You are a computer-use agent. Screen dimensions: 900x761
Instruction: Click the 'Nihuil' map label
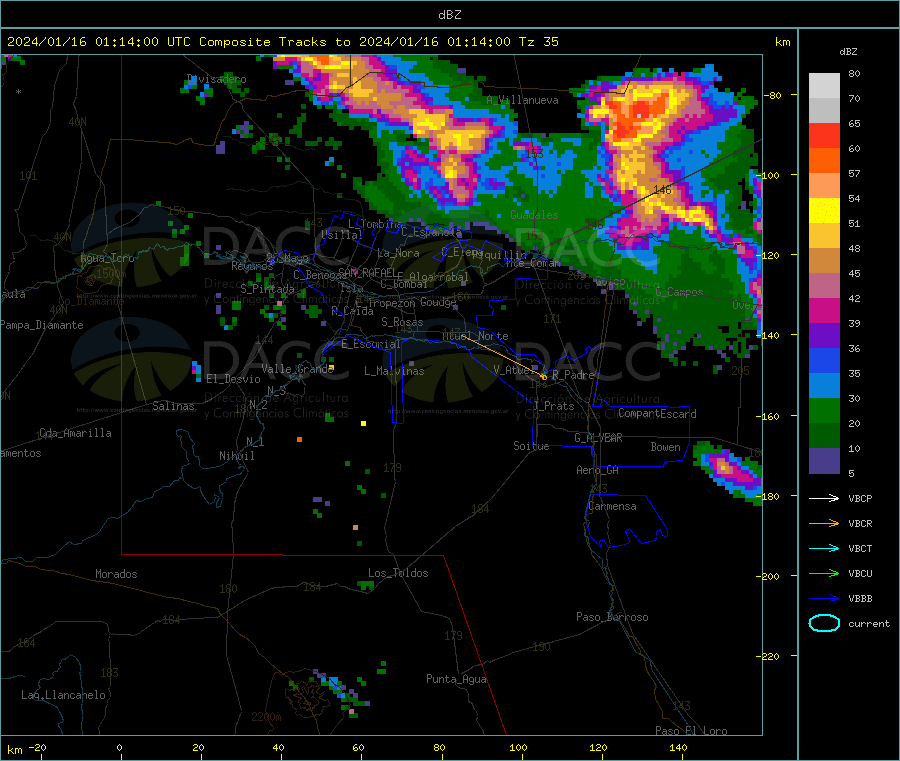[x=236, y=456]
